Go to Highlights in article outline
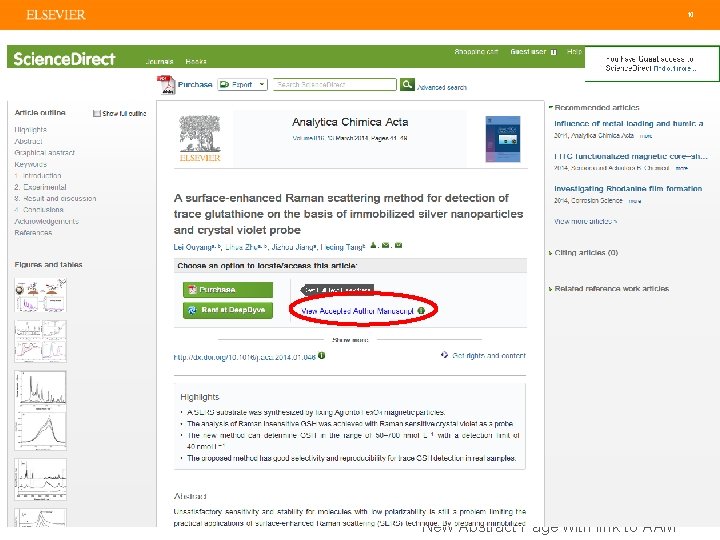The image size is (720, 540). coord(30,130)
